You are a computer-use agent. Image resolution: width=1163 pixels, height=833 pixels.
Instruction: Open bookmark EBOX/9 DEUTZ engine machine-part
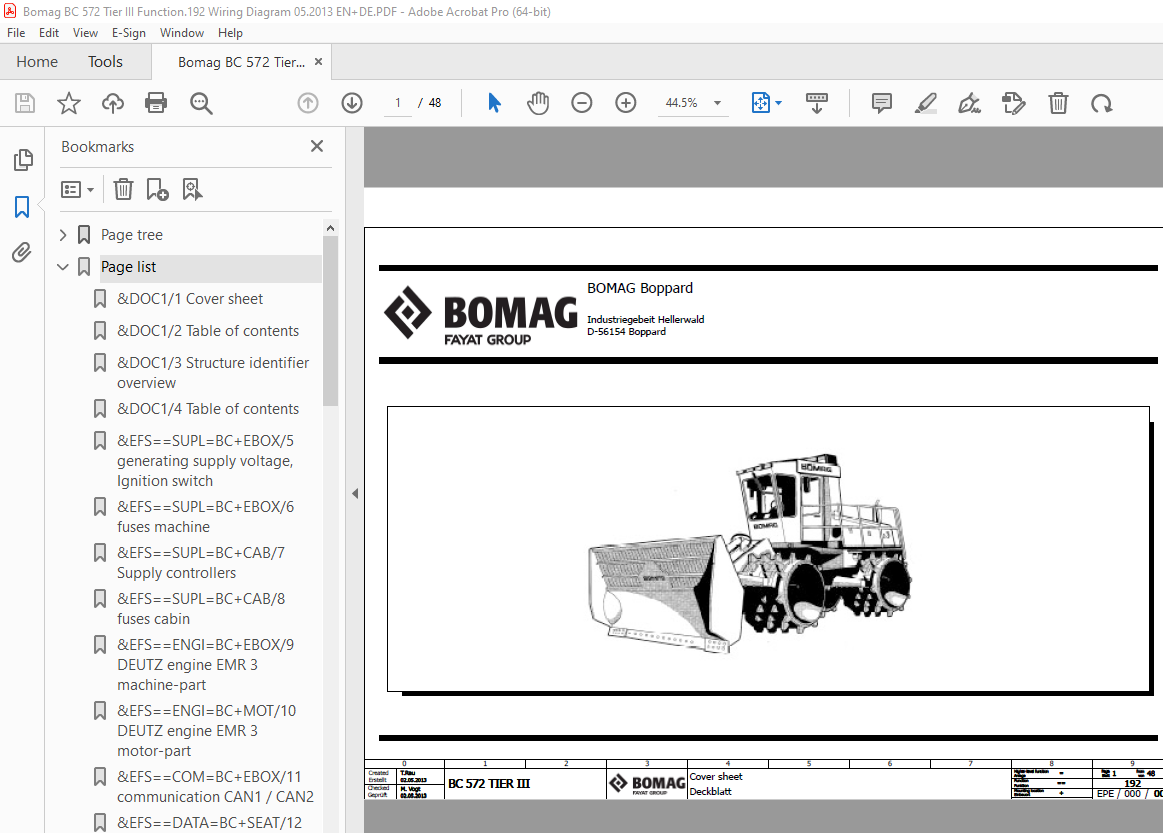tap(205, 665)
